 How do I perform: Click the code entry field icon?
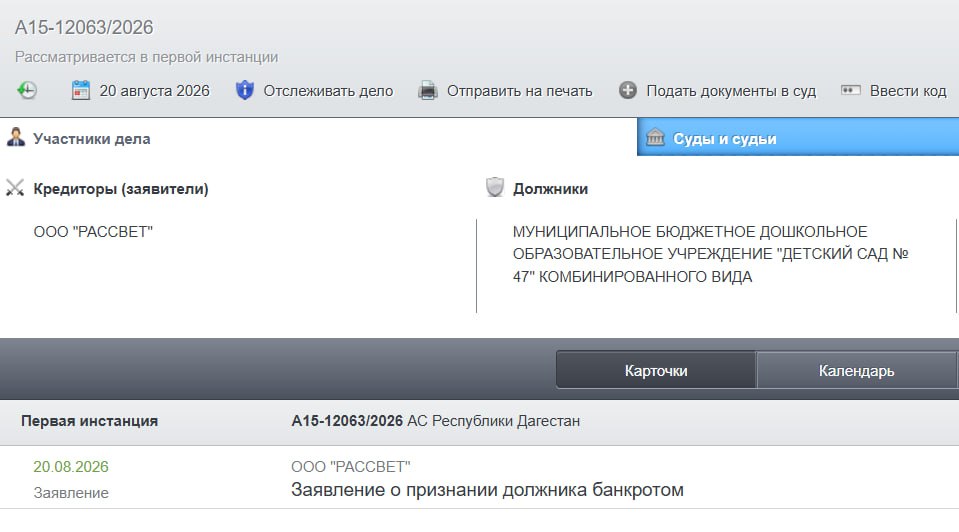coord(851,91)
